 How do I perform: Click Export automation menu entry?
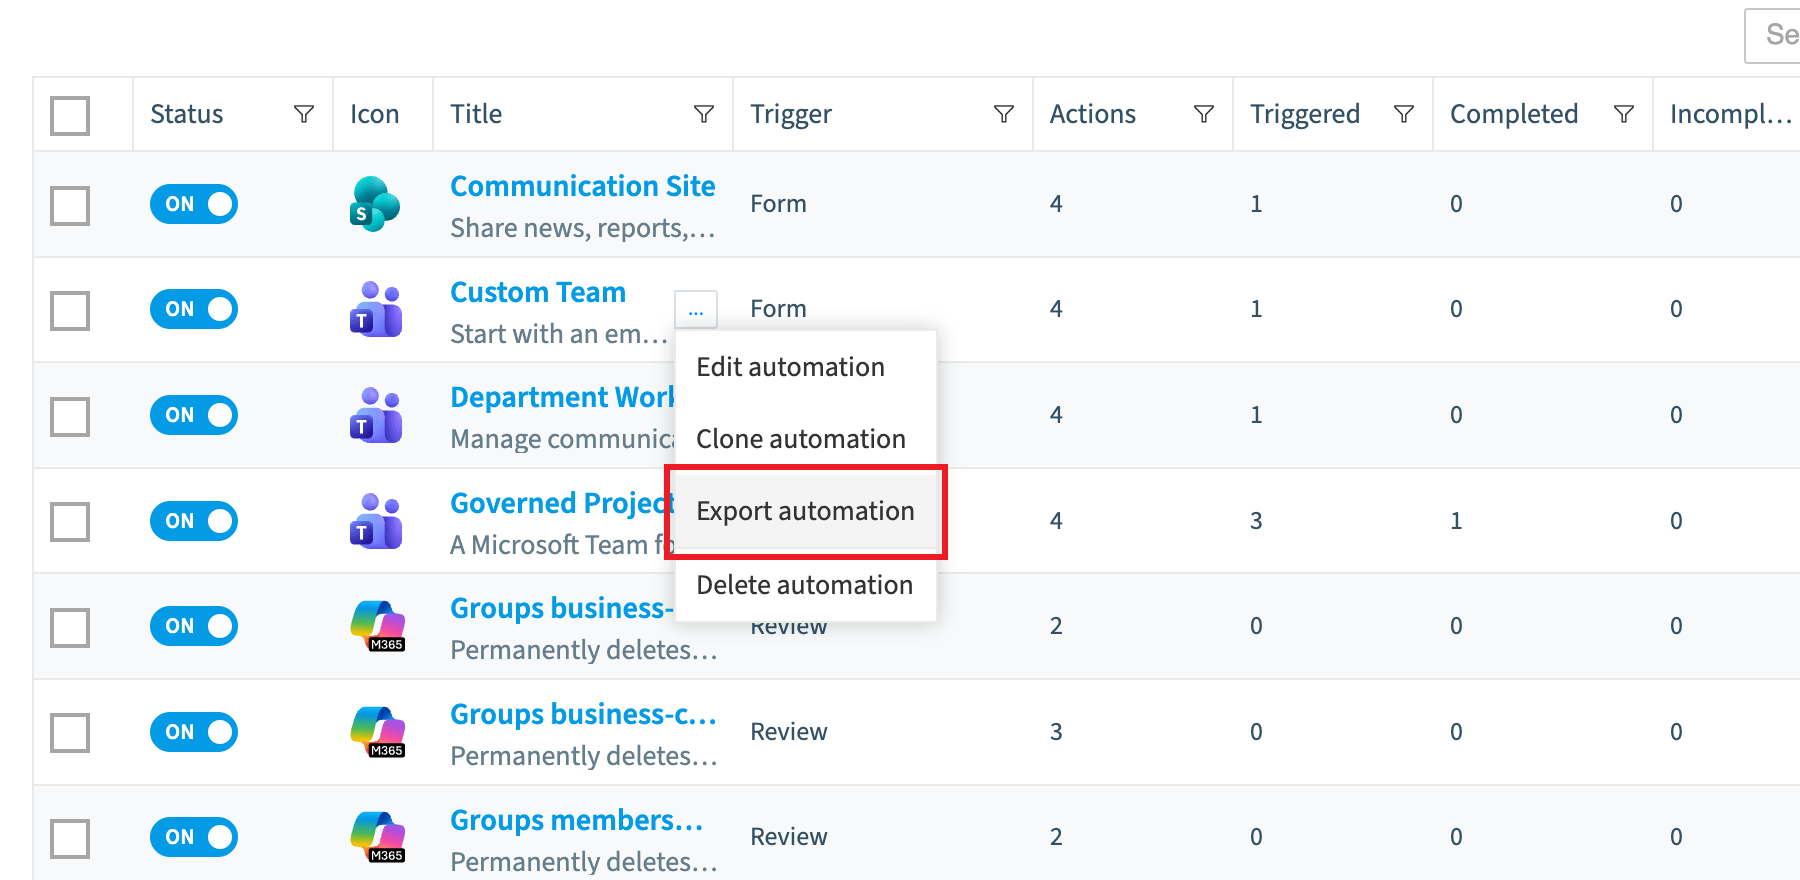tap(806, 511)
